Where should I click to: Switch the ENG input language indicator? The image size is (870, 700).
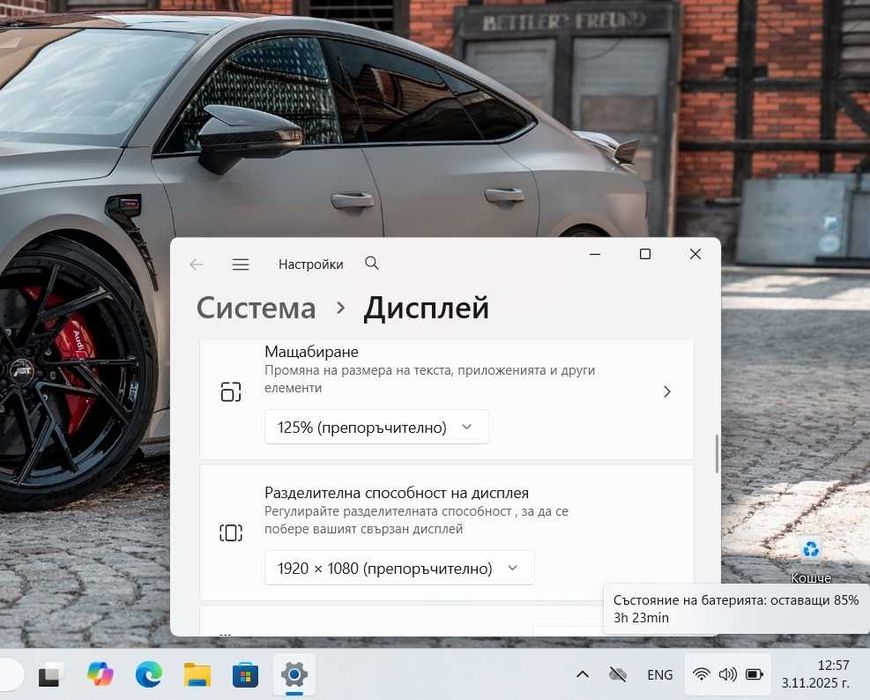660,674
